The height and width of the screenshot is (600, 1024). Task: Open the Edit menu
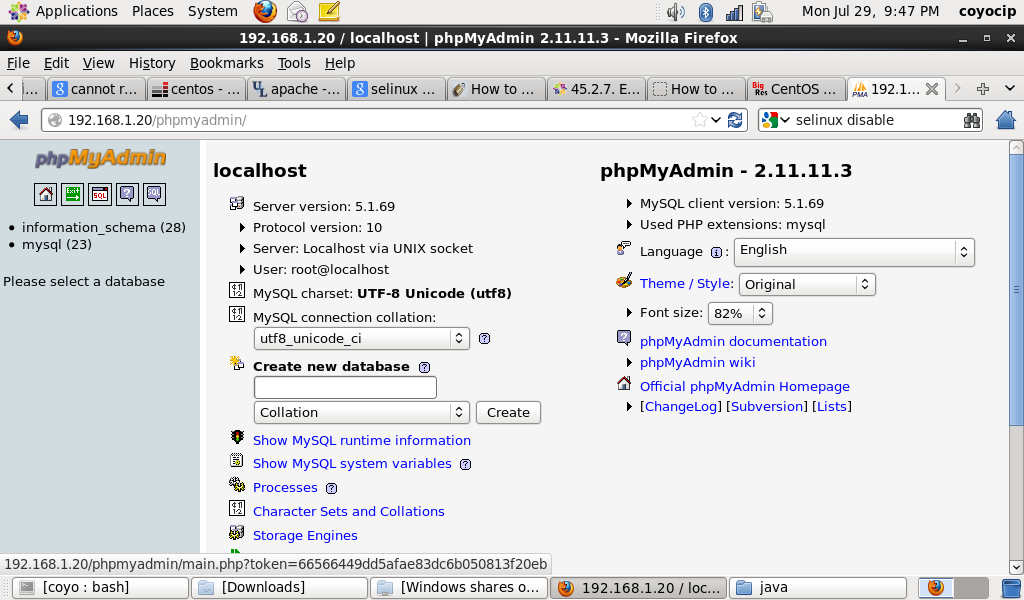click(56, 63)
